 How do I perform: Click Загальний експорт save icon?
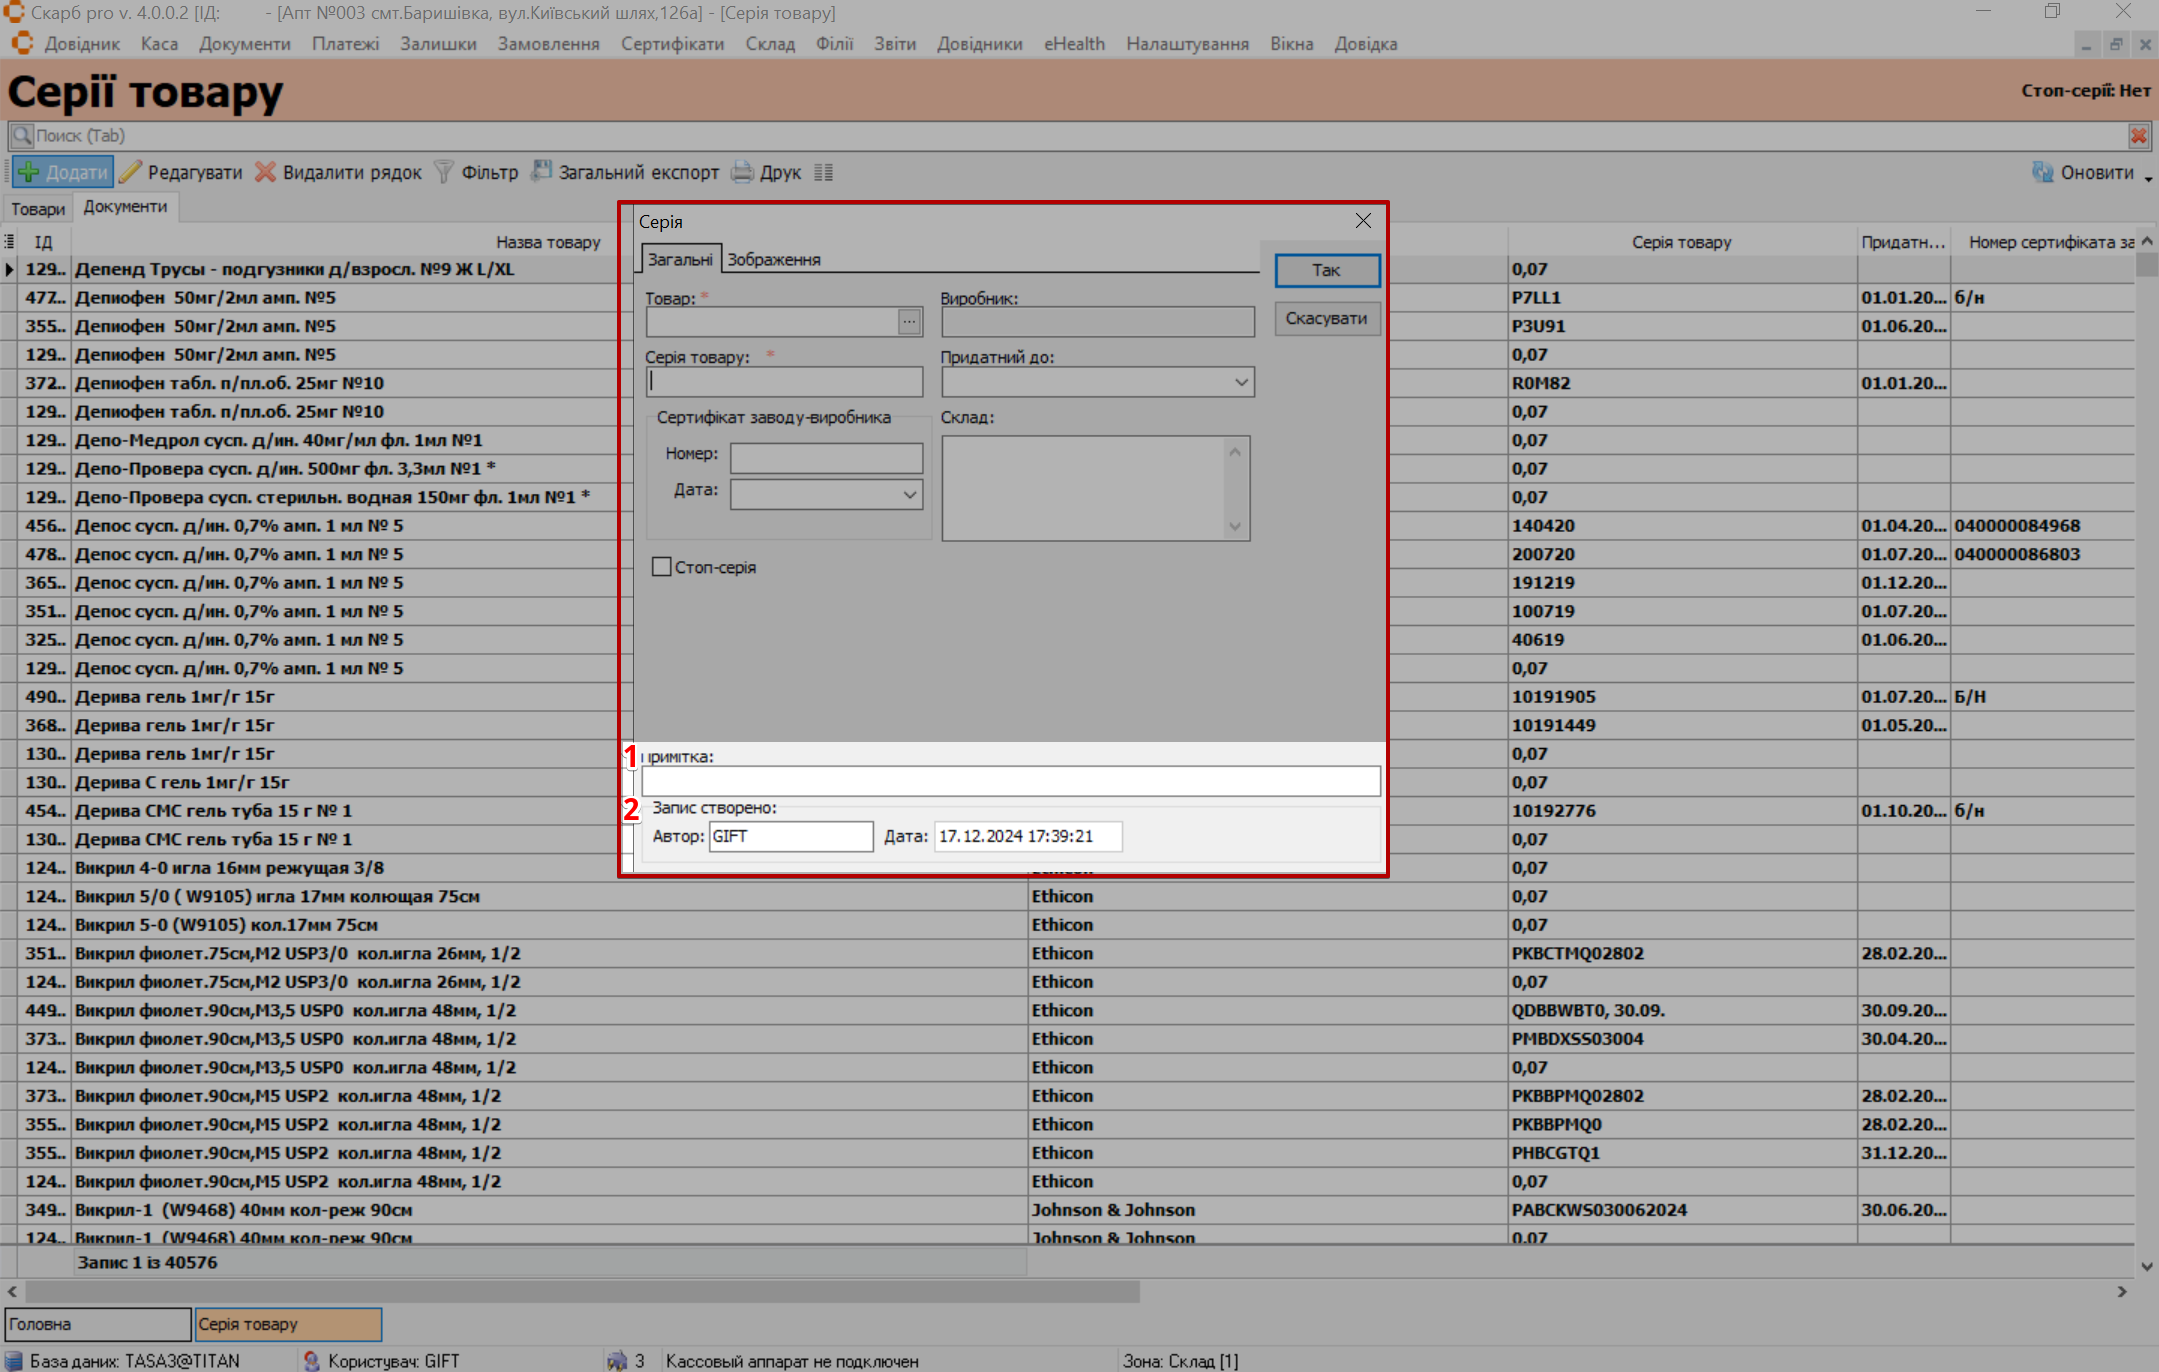click(541, 172)
